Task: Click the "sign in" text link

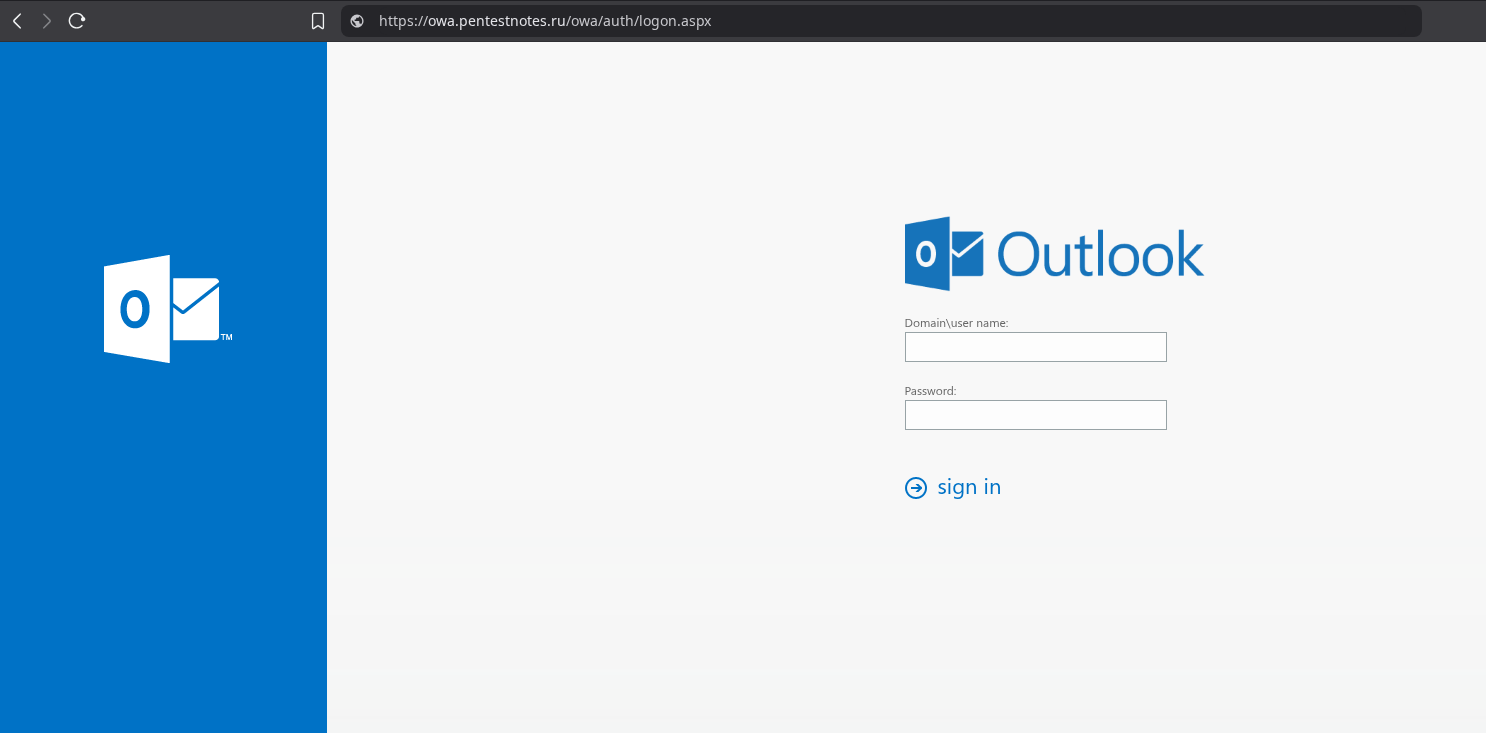Action: 968,487
